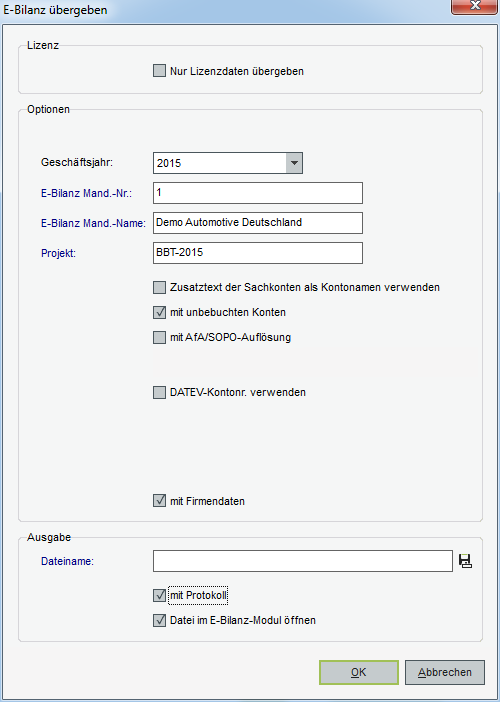Close the E-Bilanz übergeben window
500x702 pixels.
click(x=474, y=7)
